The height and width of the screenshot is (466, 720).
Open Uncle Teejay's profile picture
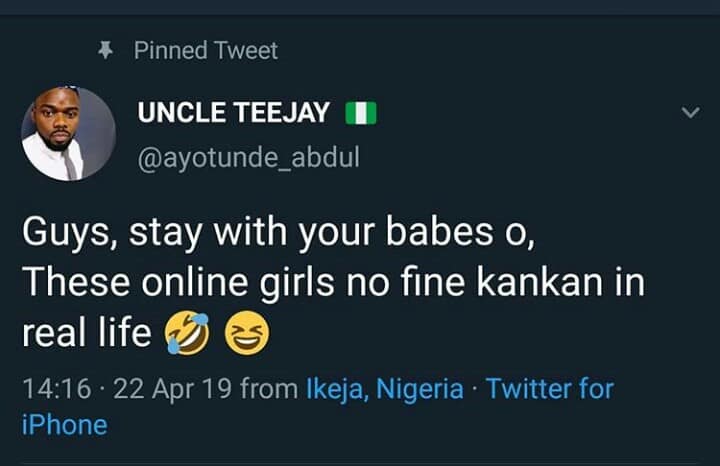[x=69, y=134]
